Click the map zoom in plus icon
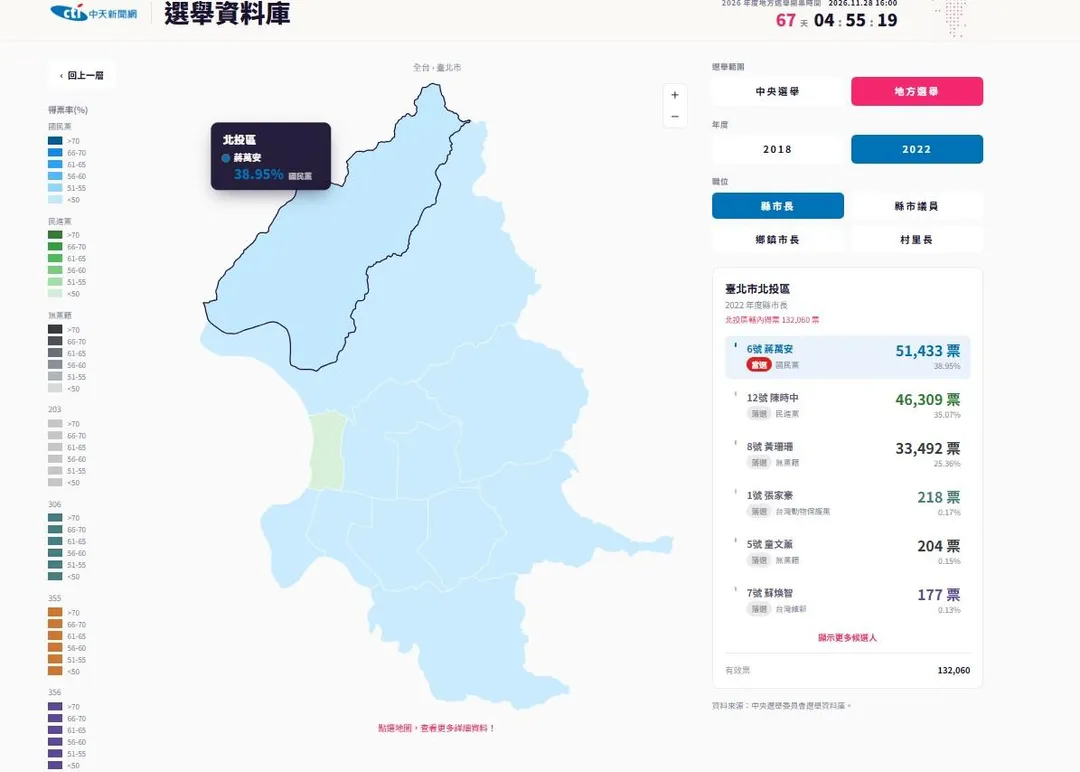Image resolution: width=1080 pixels, height=772 pixels. 675,95
